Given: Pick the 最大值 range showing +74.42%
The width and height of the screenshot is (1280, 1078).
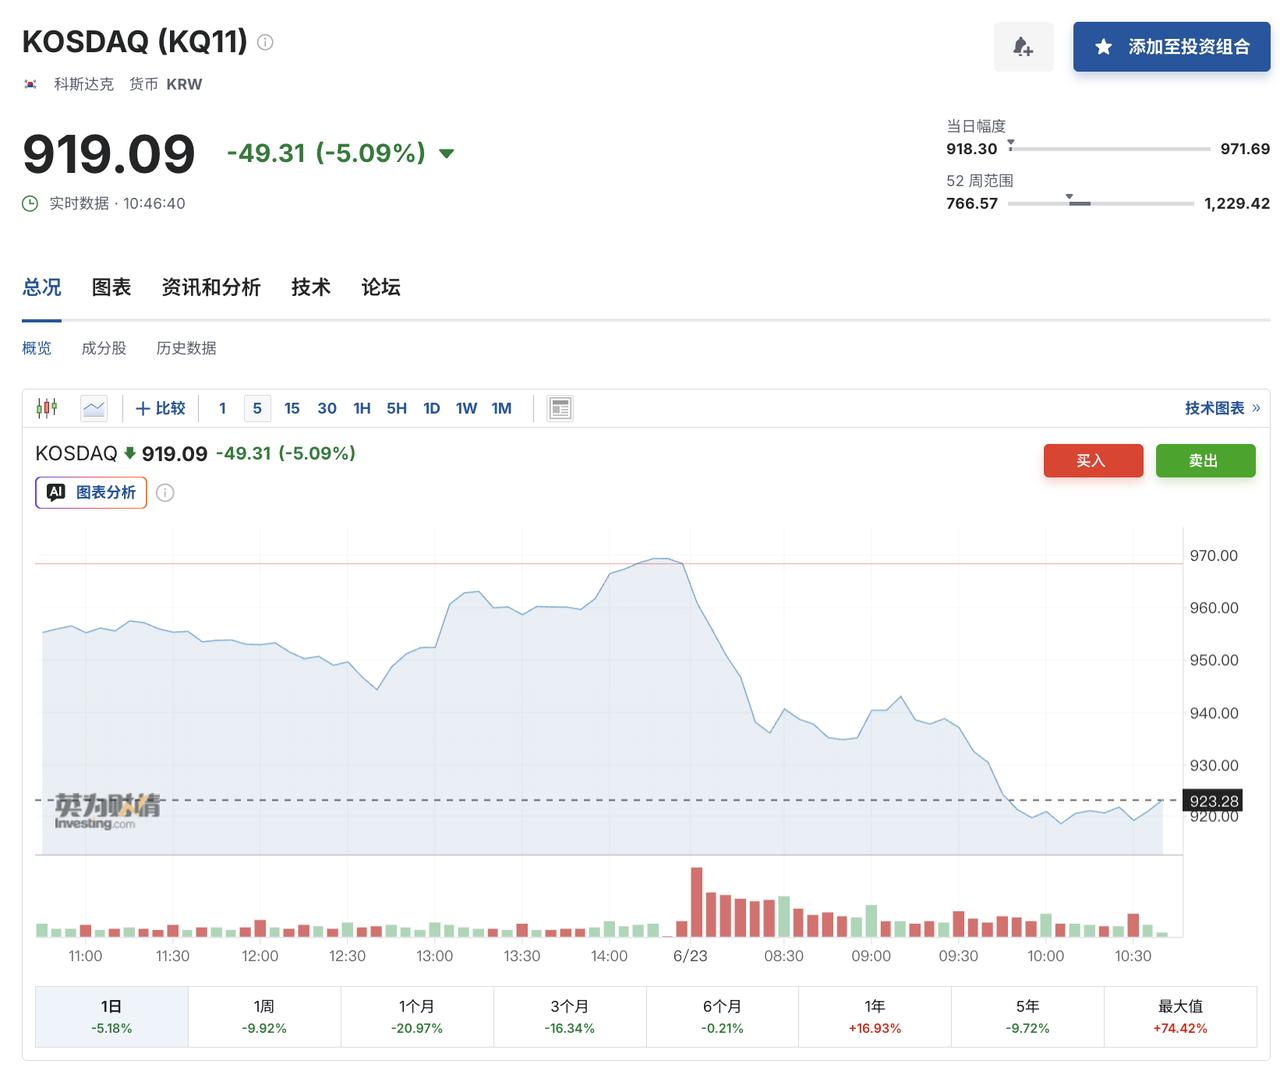Looking at the screenshot, I should coord(1180,1016).
